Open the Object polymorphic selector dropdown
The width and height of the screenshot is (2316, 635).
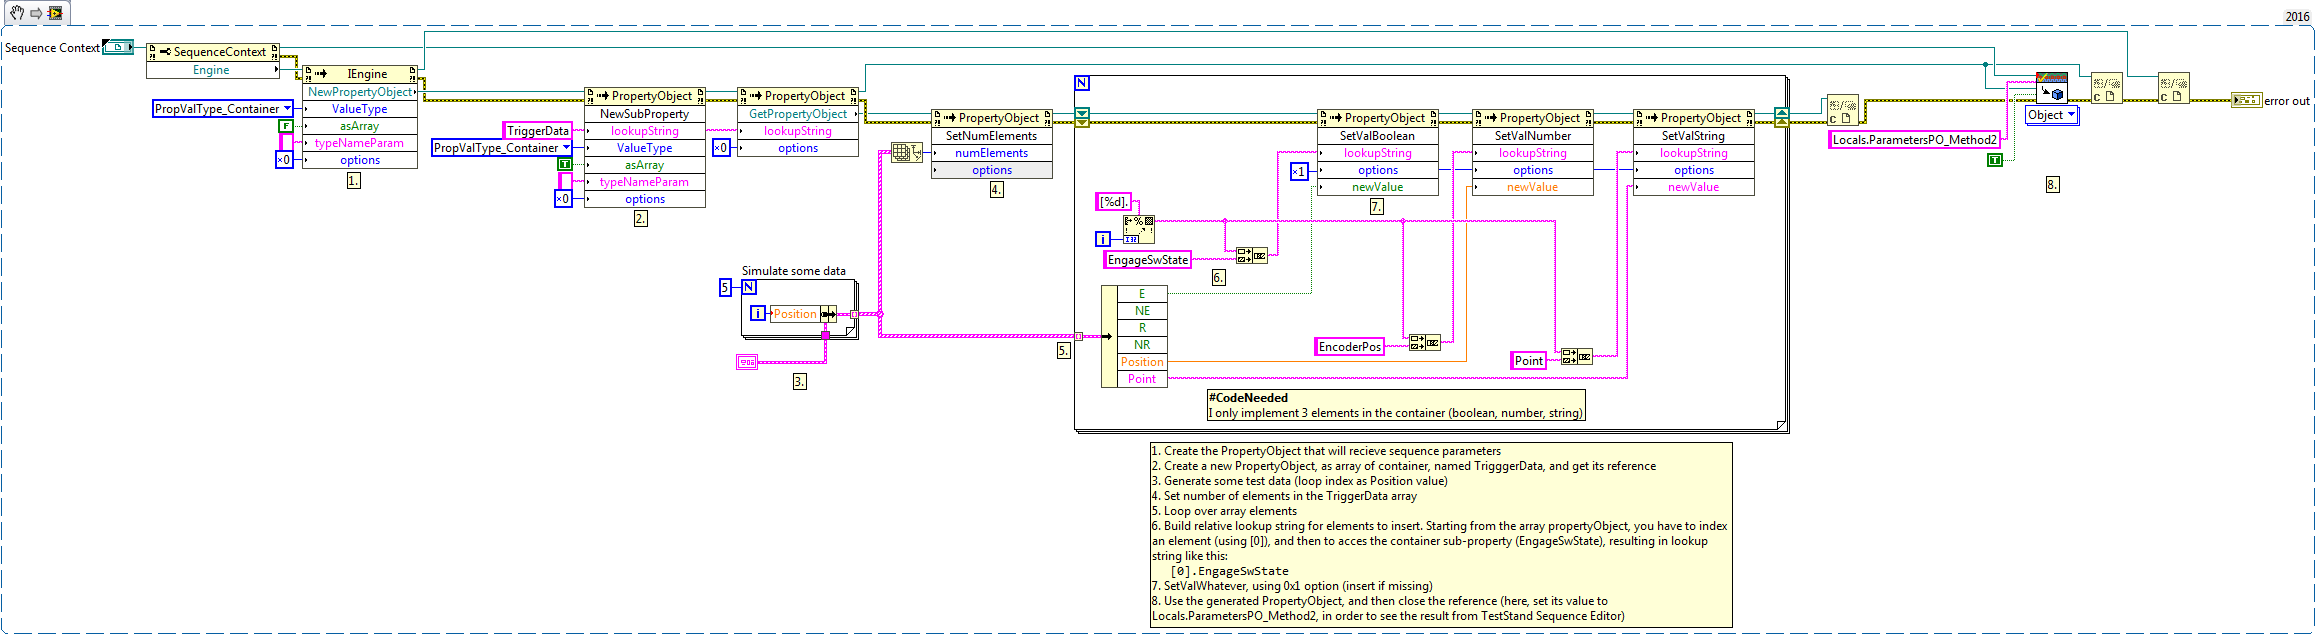pos(2051,115)
